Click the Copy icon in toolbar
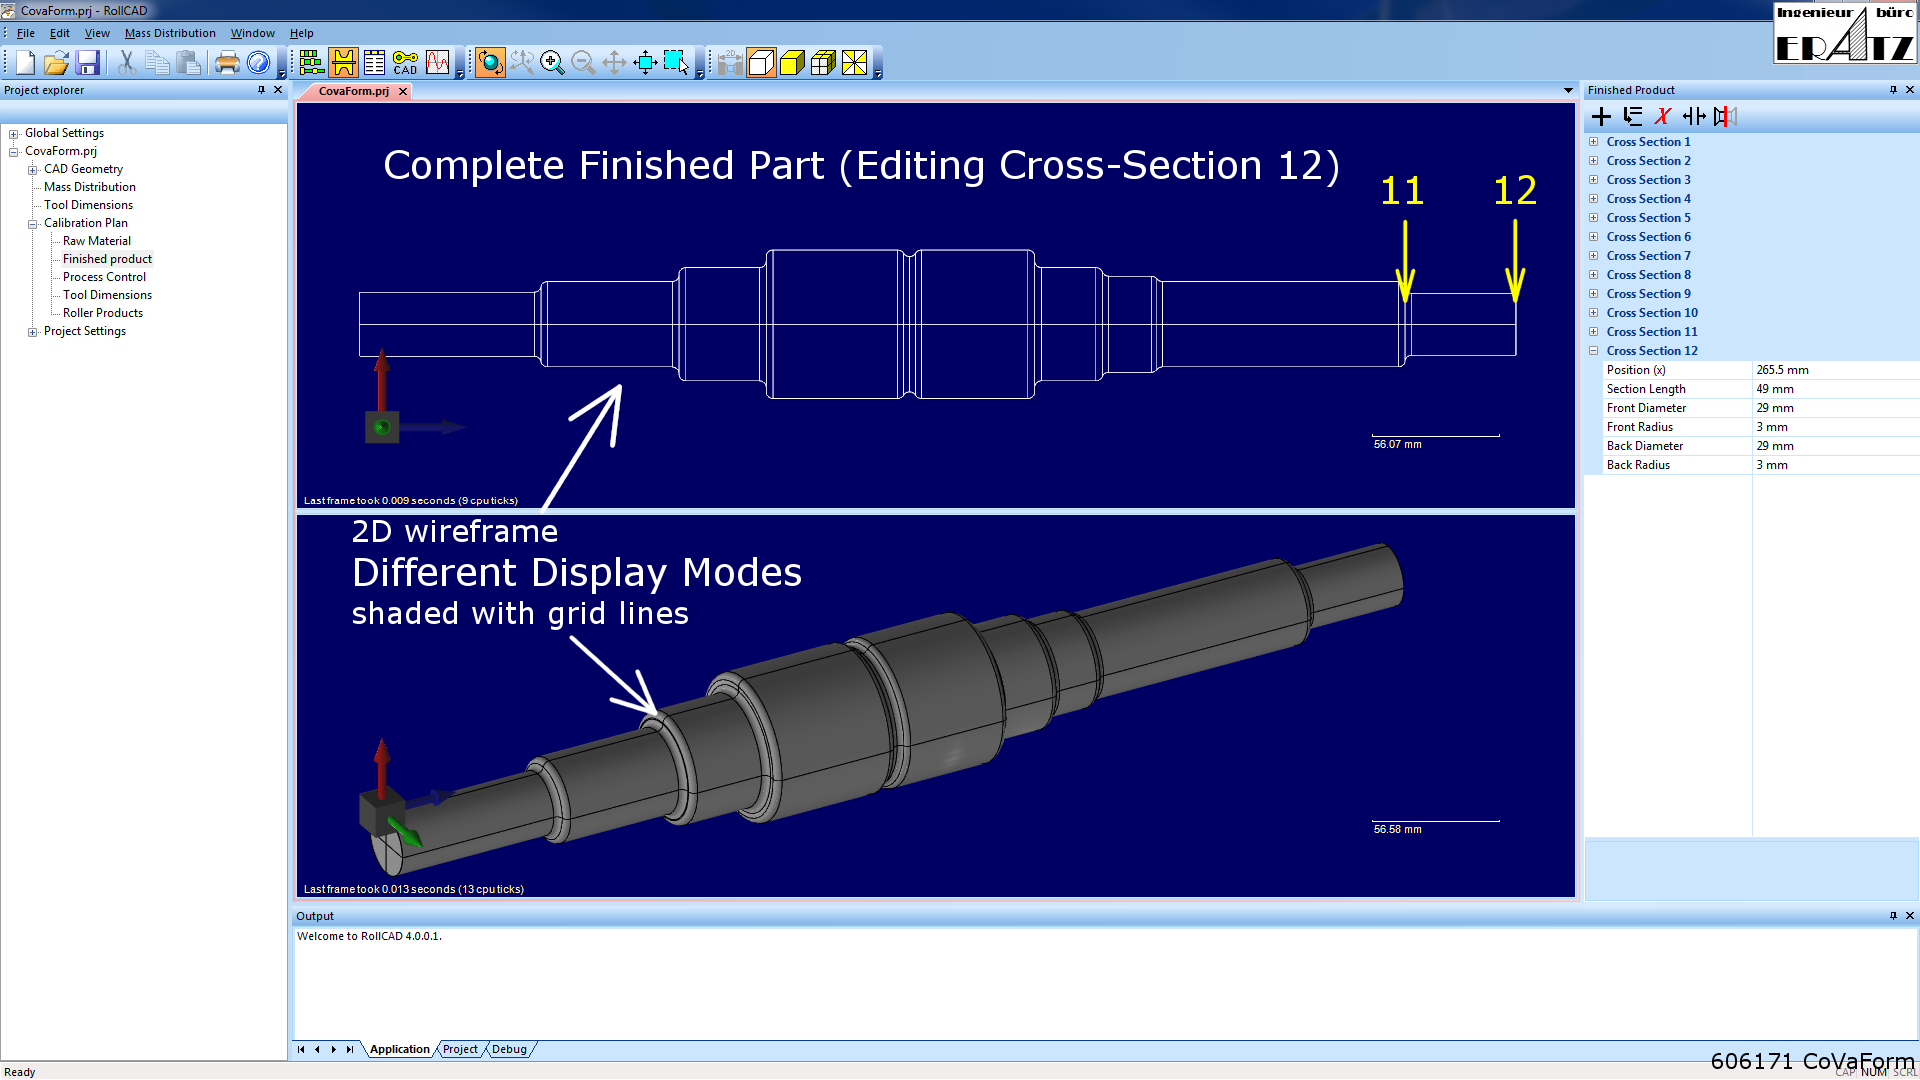 tap(157, 63)
